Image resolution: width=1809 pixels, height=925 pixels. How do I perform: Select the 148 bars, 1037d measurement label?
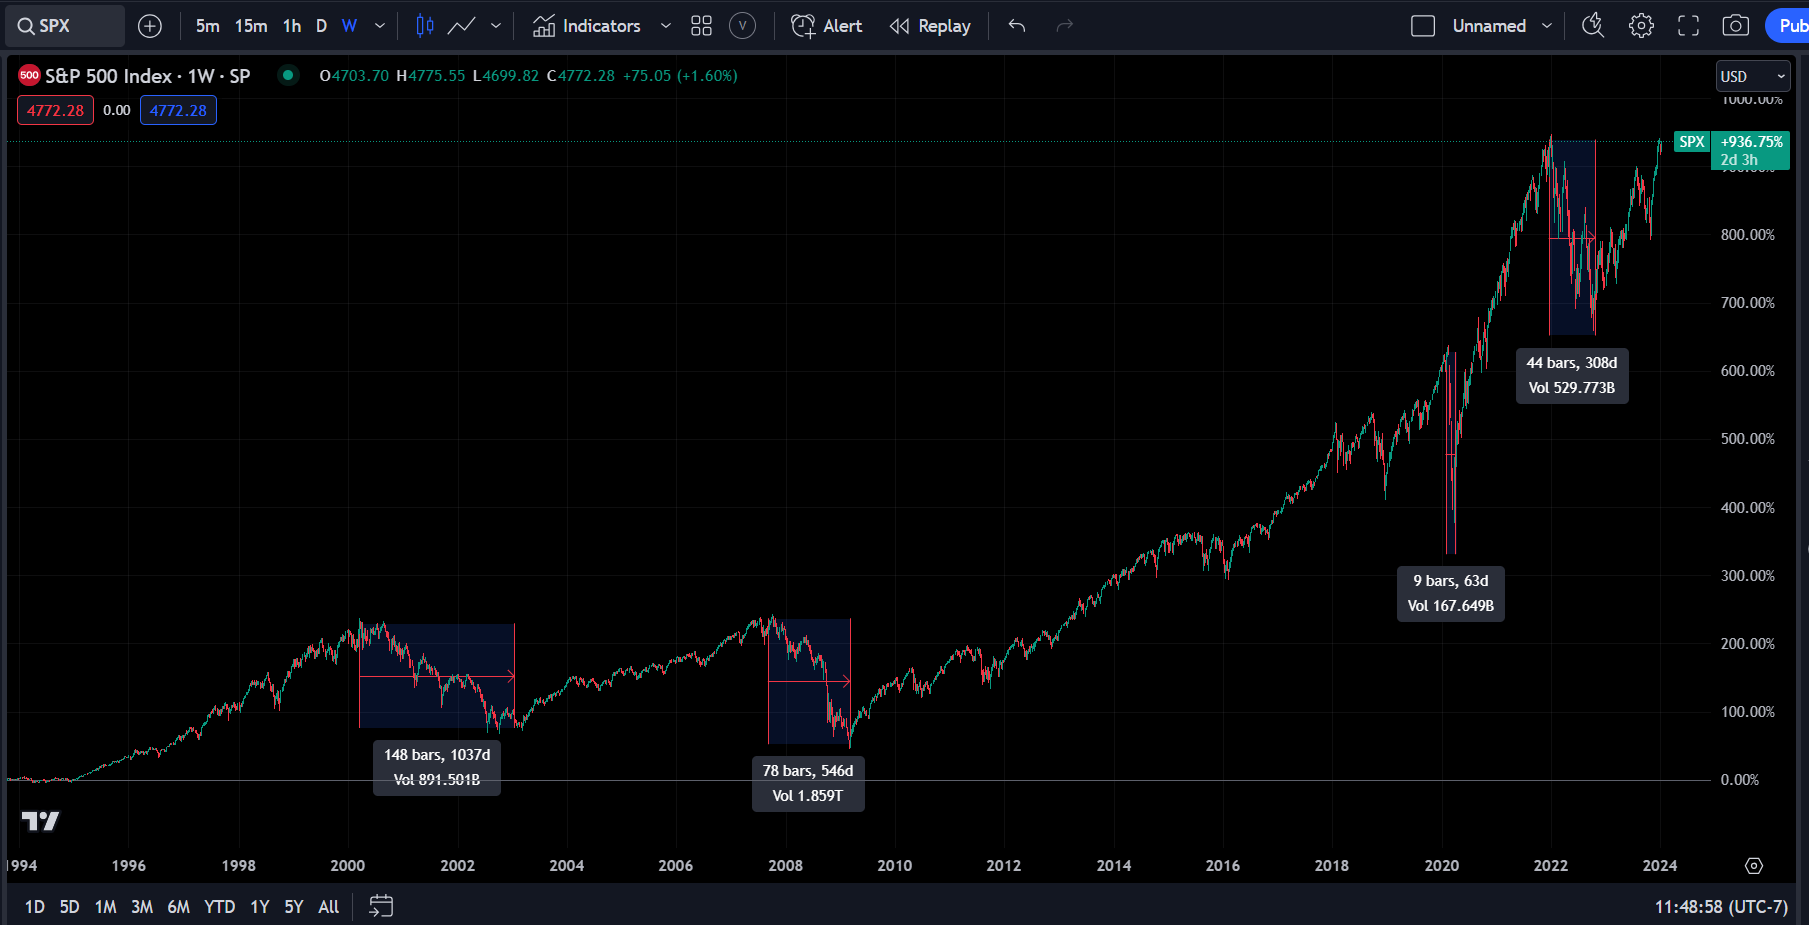tap(437, 767)
